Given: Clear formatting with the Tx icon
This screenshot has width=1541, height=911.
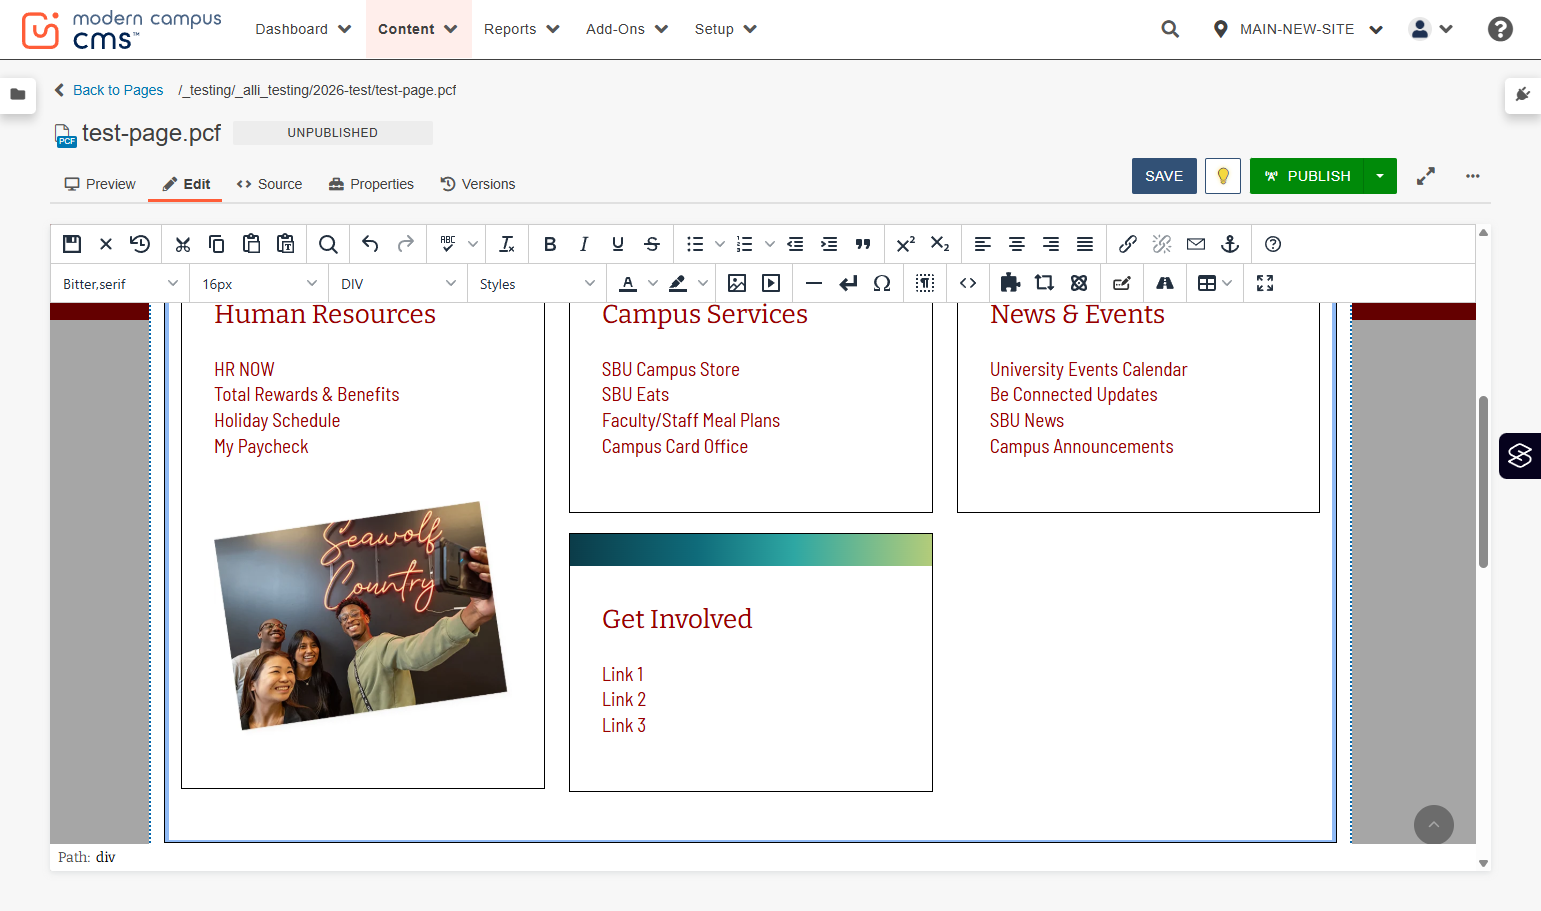Looking at the screenshot, I should [507, 244].
